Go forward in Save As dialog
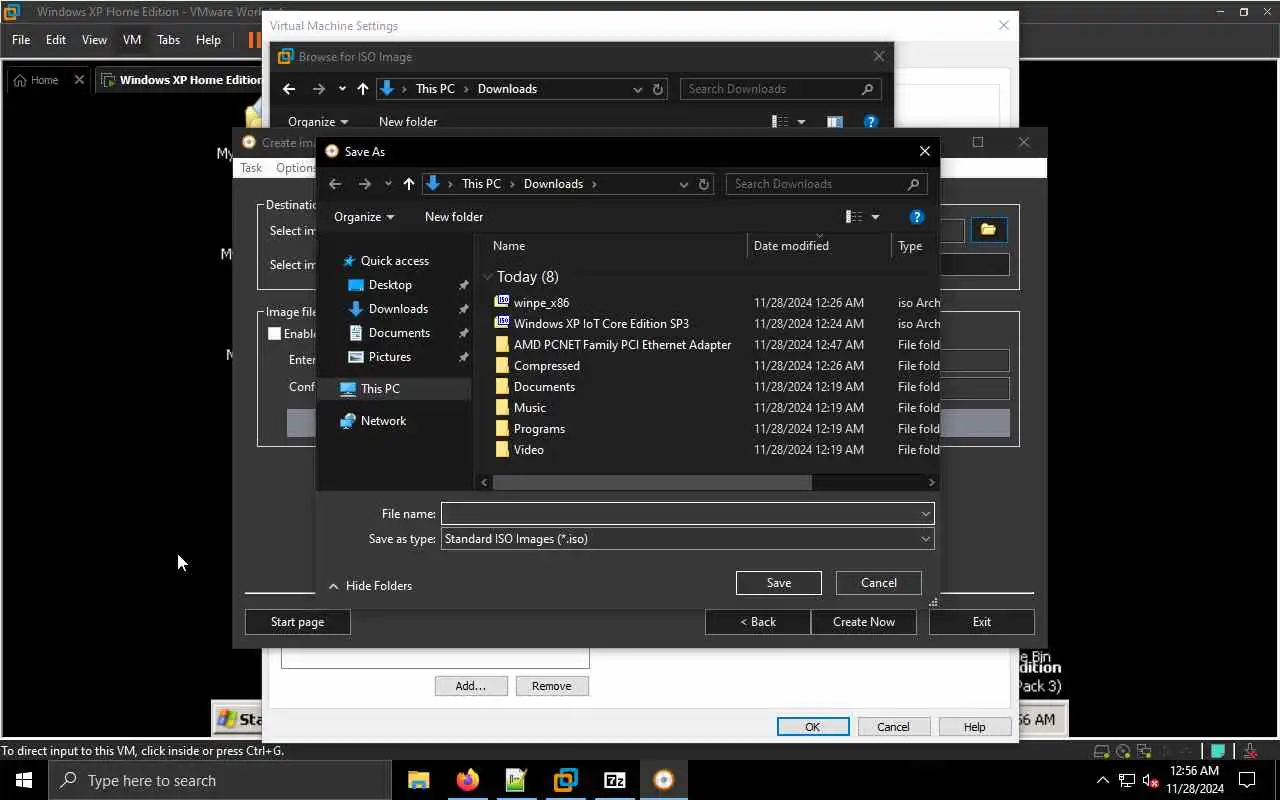The height and width of the screenshot is (800, 1280). (364, 184)
